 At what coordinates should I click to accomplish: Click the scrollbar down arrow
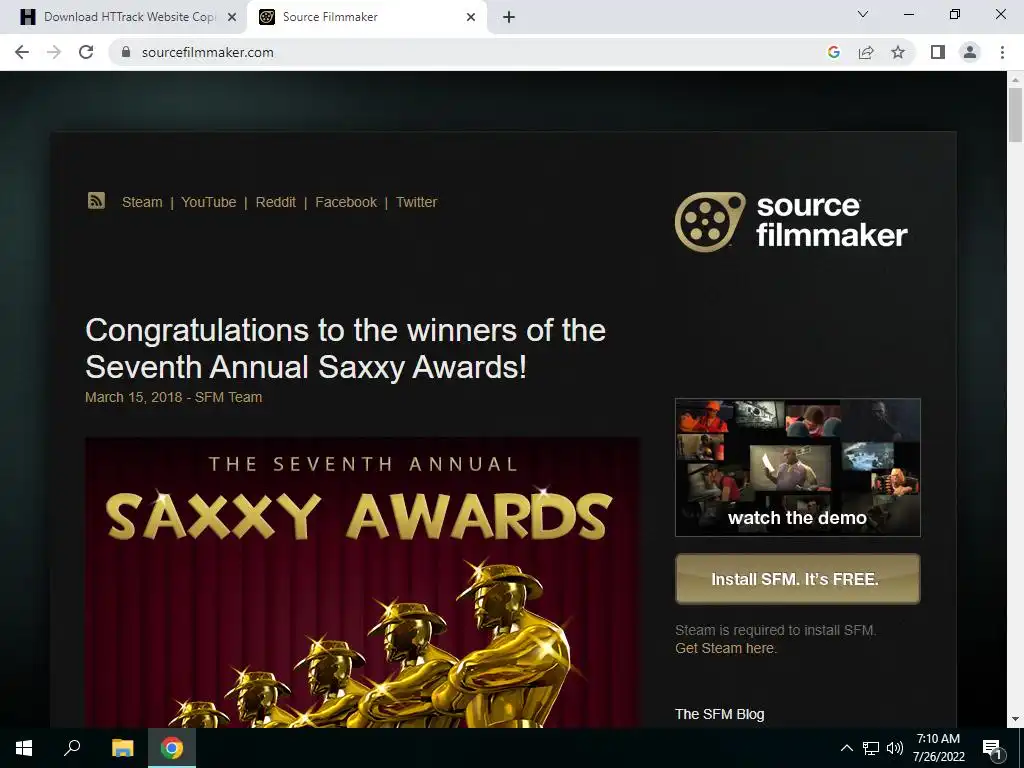pos(1015,719)
